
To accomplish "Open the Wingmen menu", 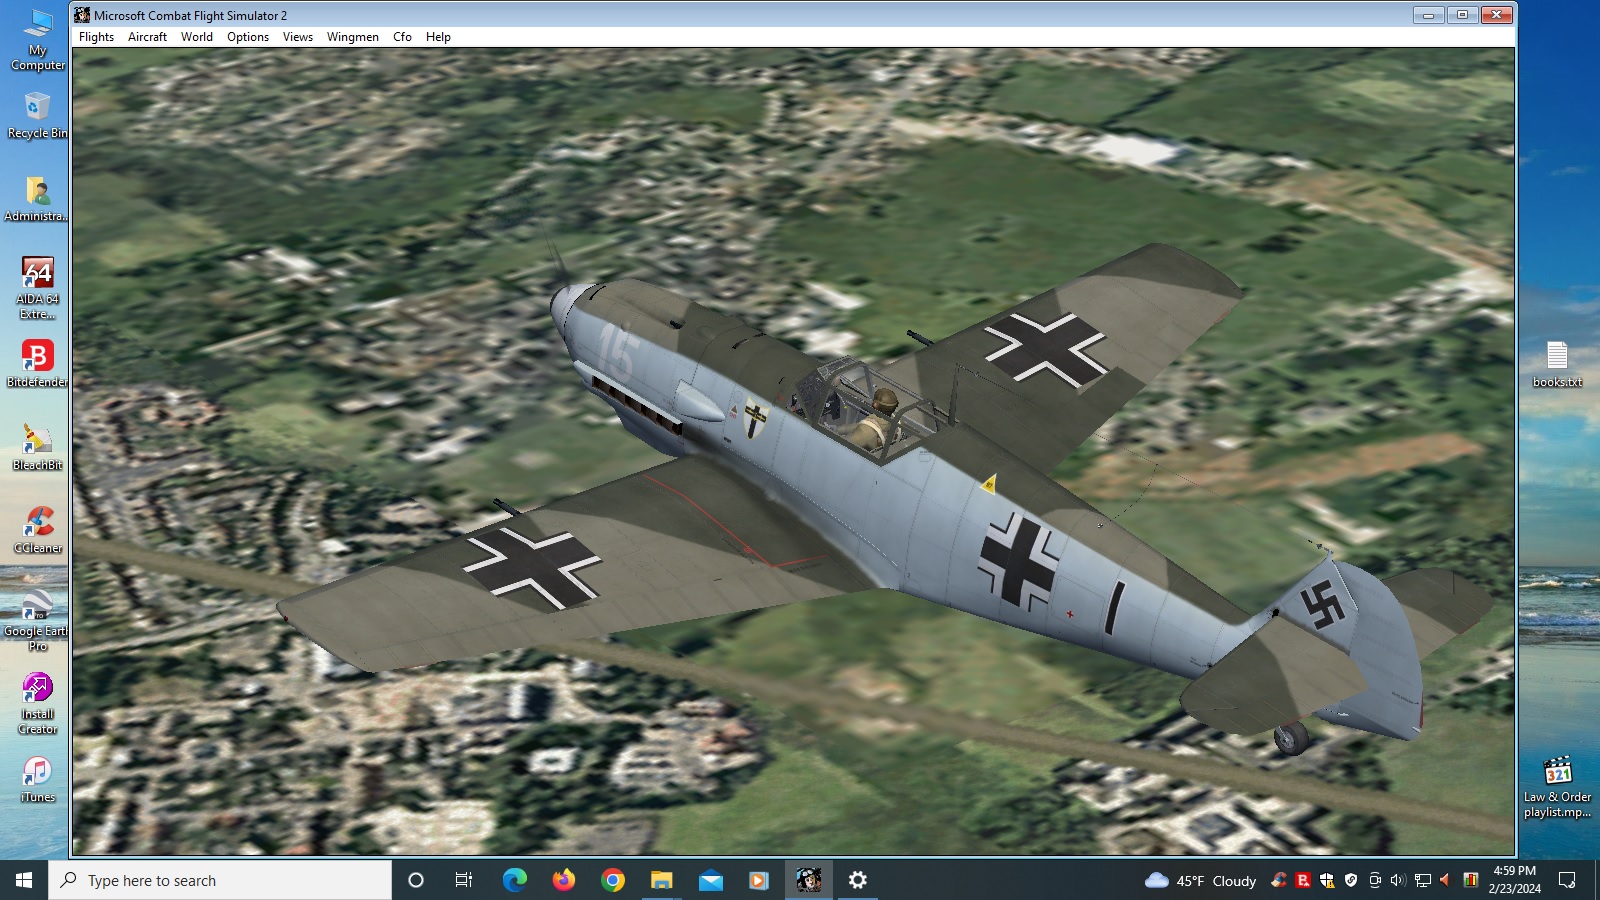I will pyautogui.click(x=353, y=37).
